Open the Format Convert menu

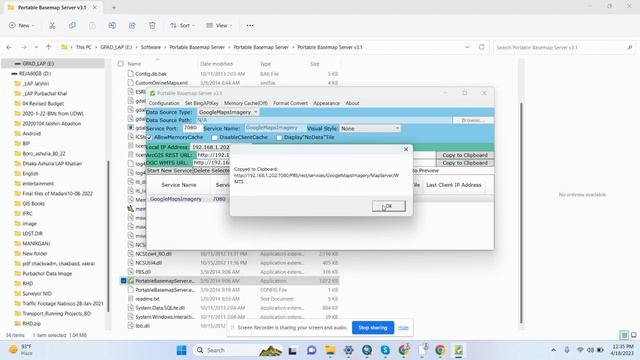coord(290,103)
